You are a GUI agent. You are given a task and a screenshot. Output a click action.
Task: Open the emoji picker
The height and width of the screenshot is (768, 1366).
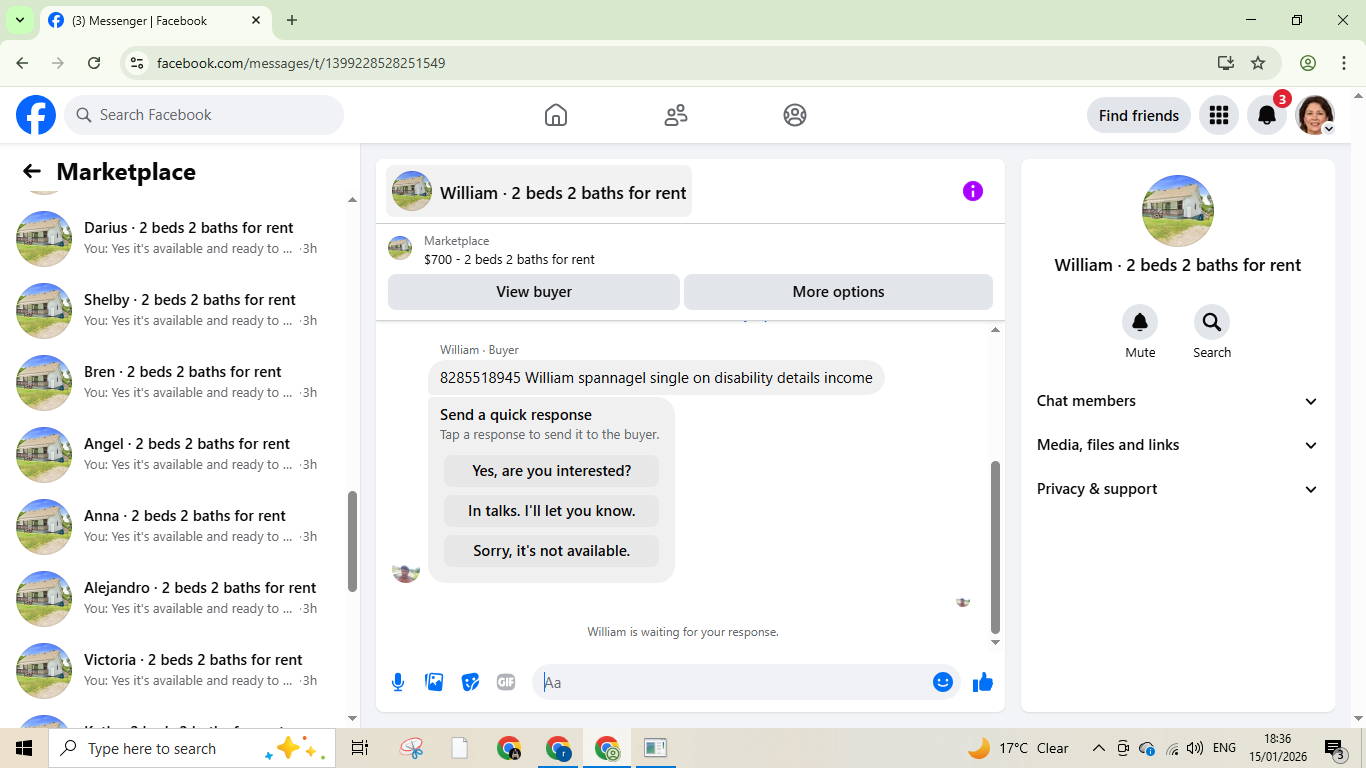pyautogui.click(x=943, y=682)
